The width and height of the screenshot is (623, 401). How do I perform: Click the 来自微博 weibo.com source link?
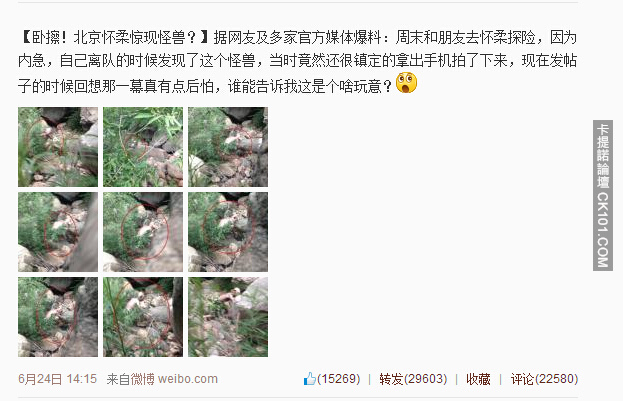point(162,379)
